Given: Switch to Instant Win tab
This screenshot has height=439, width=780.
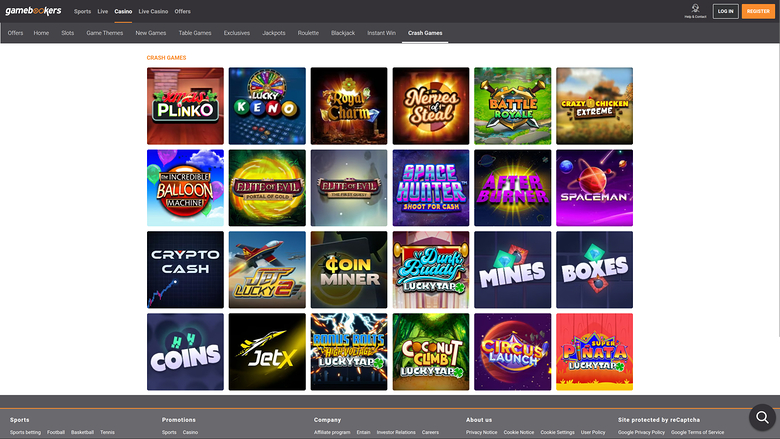Looking at the screenshot, I should coord(382,33).
